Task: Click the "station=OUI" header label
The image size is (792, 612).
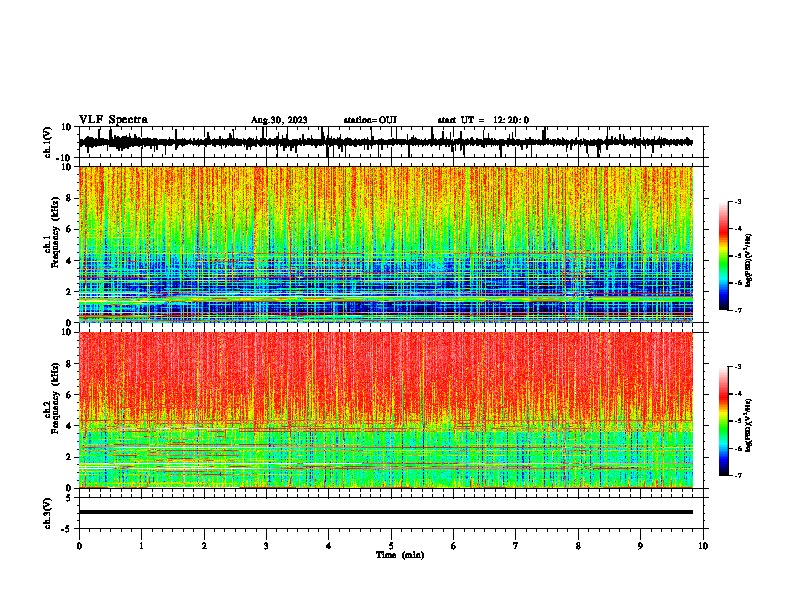Action: [x=370, y=120]
